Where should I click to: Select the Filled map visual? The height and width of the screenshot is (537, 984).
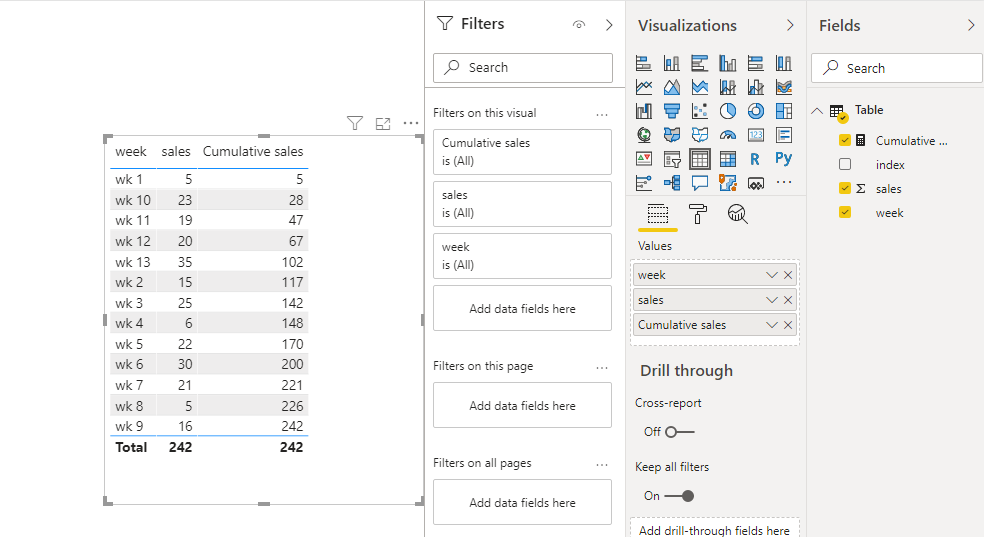(671, 135)
